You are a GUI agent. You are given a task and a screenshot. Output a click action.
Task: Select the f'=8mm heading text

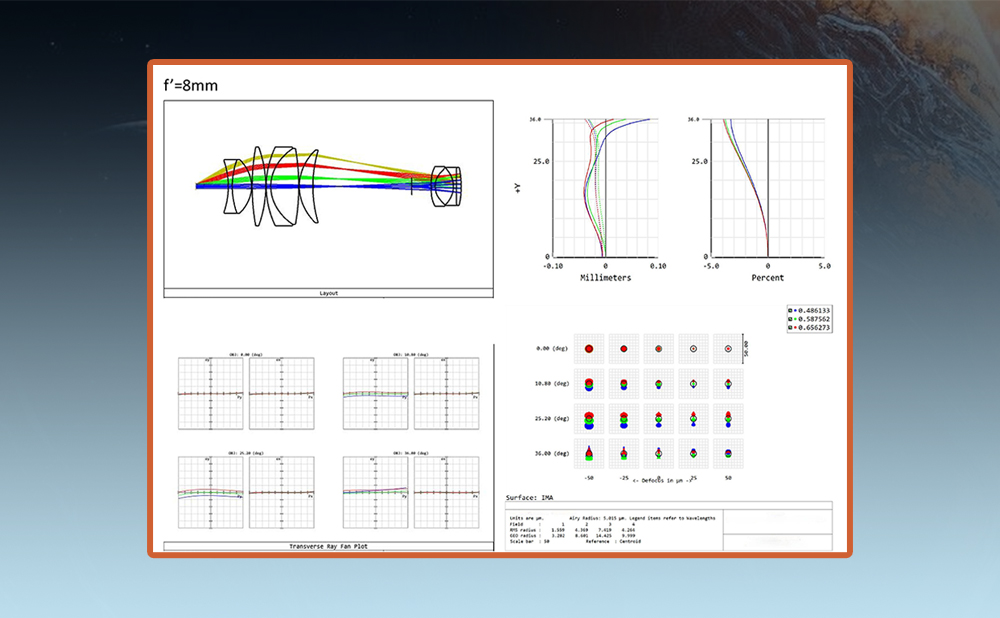190,86
